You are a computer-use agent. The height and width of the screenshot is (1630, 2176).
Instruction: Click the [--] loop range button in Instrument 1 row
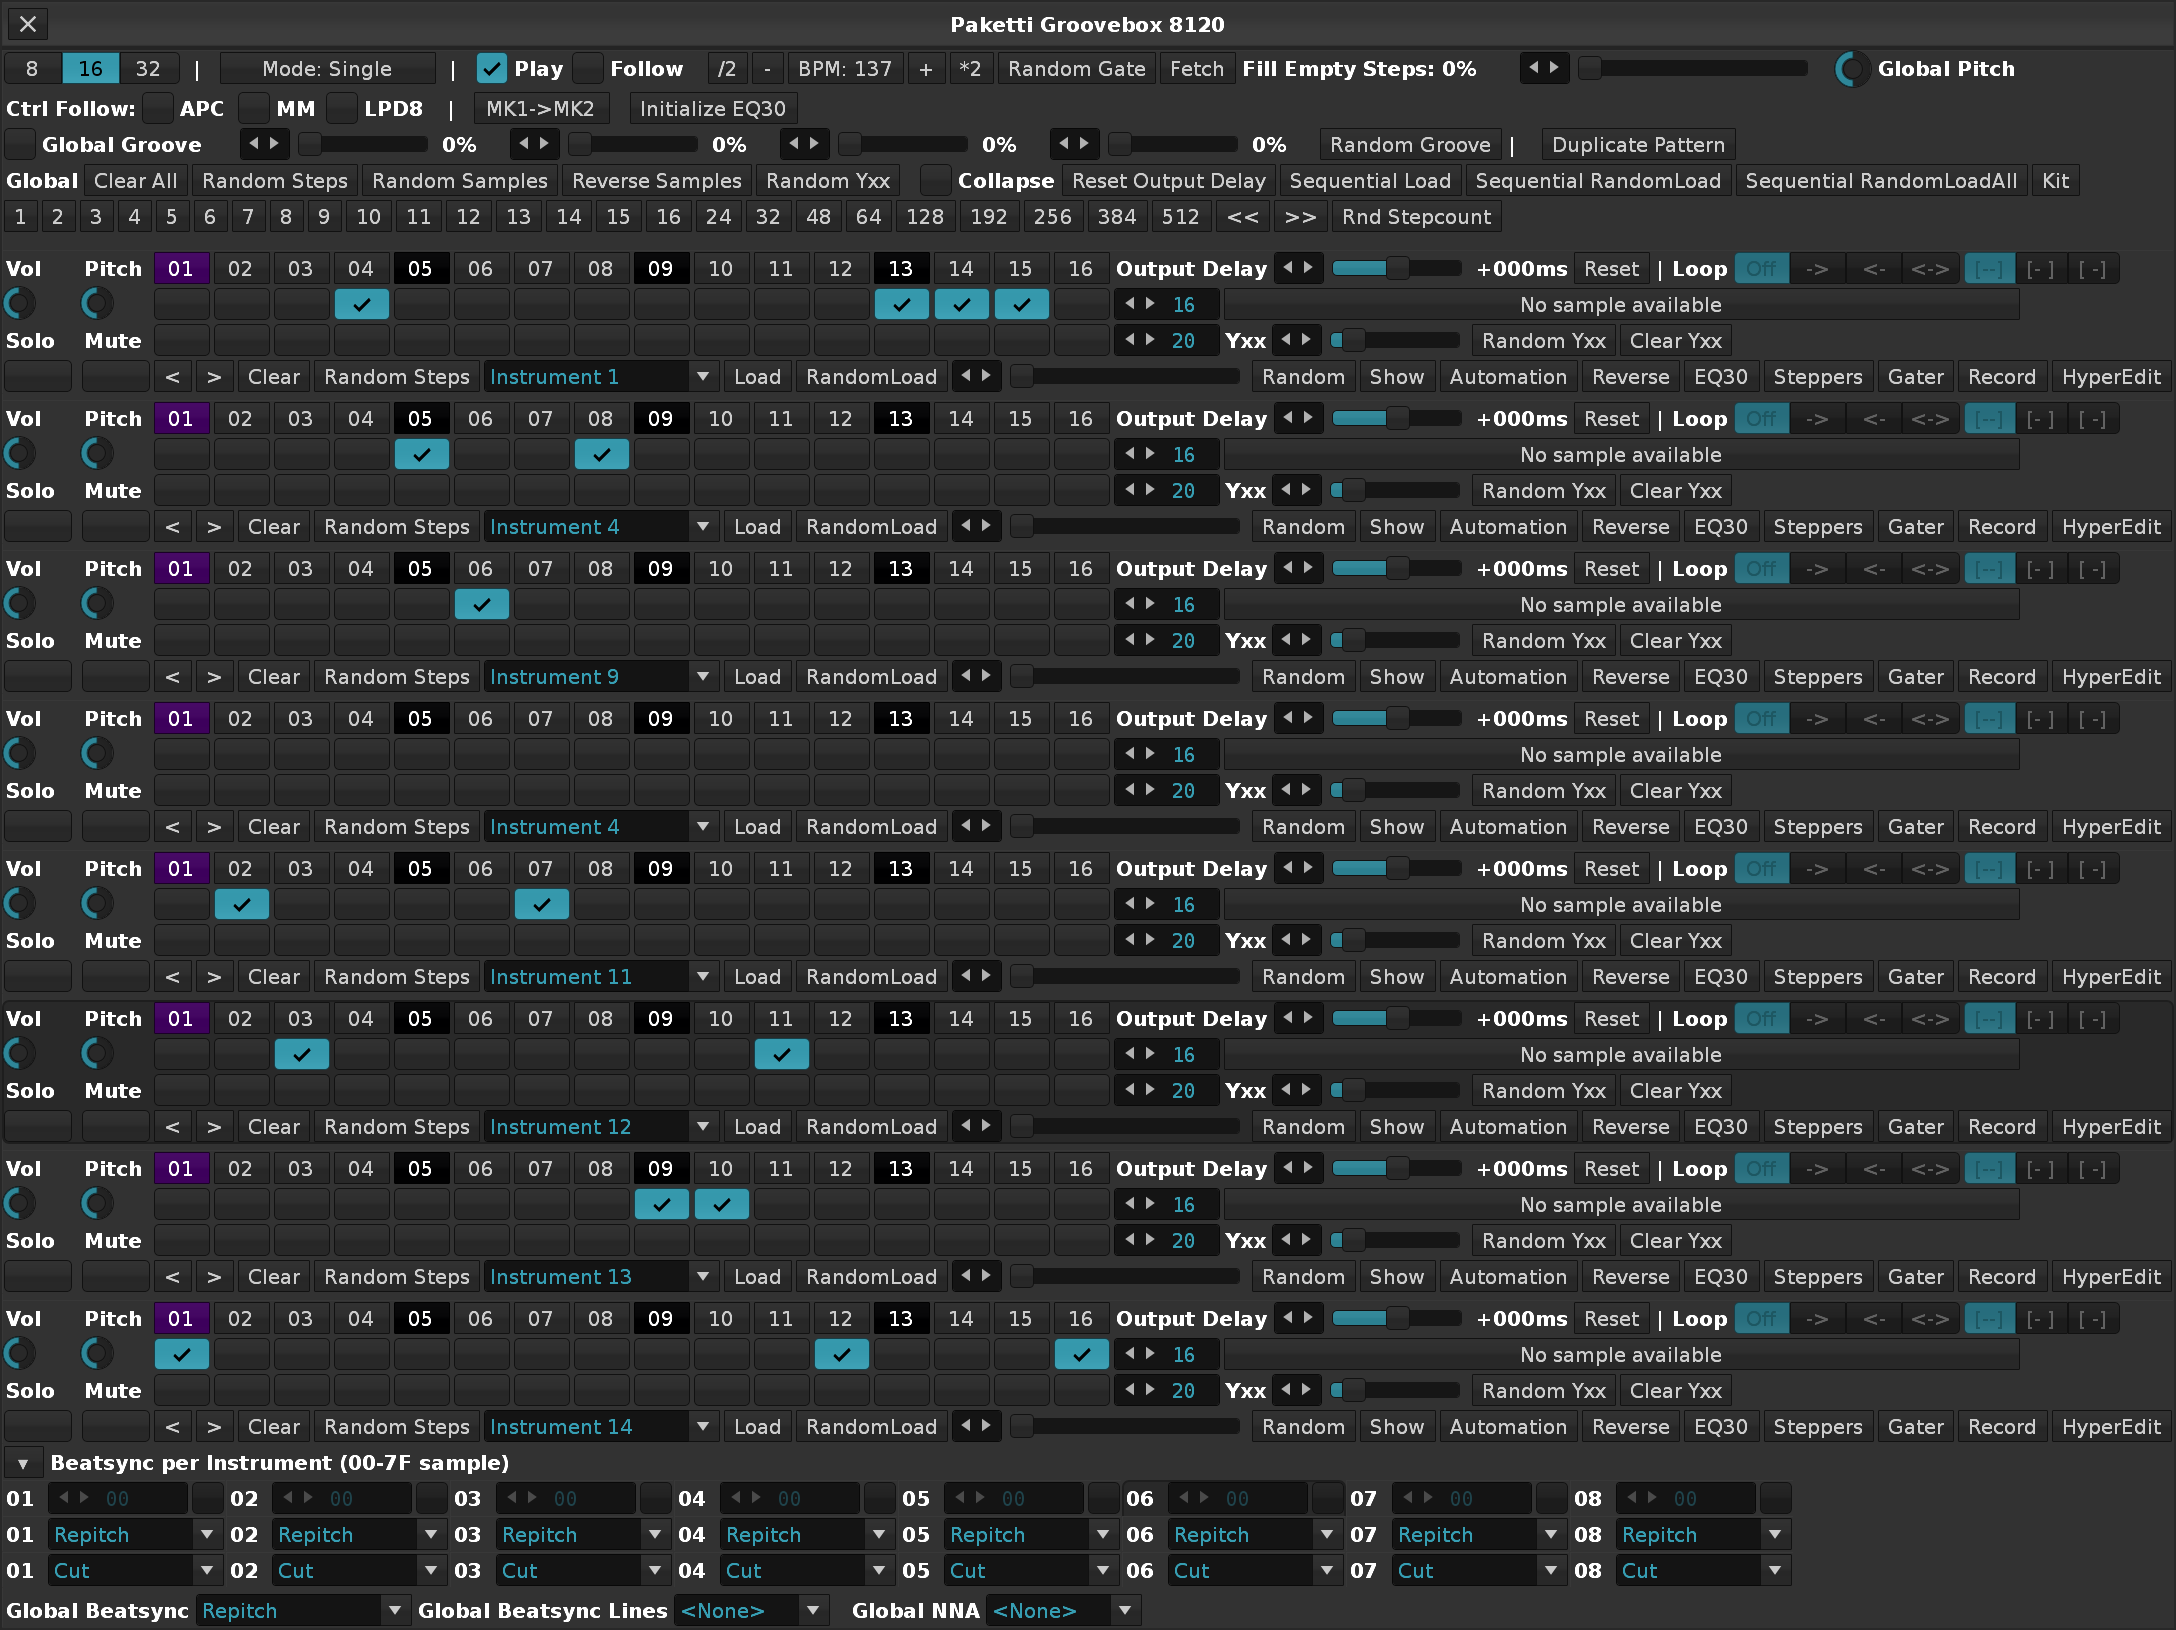click(1989, 269)
